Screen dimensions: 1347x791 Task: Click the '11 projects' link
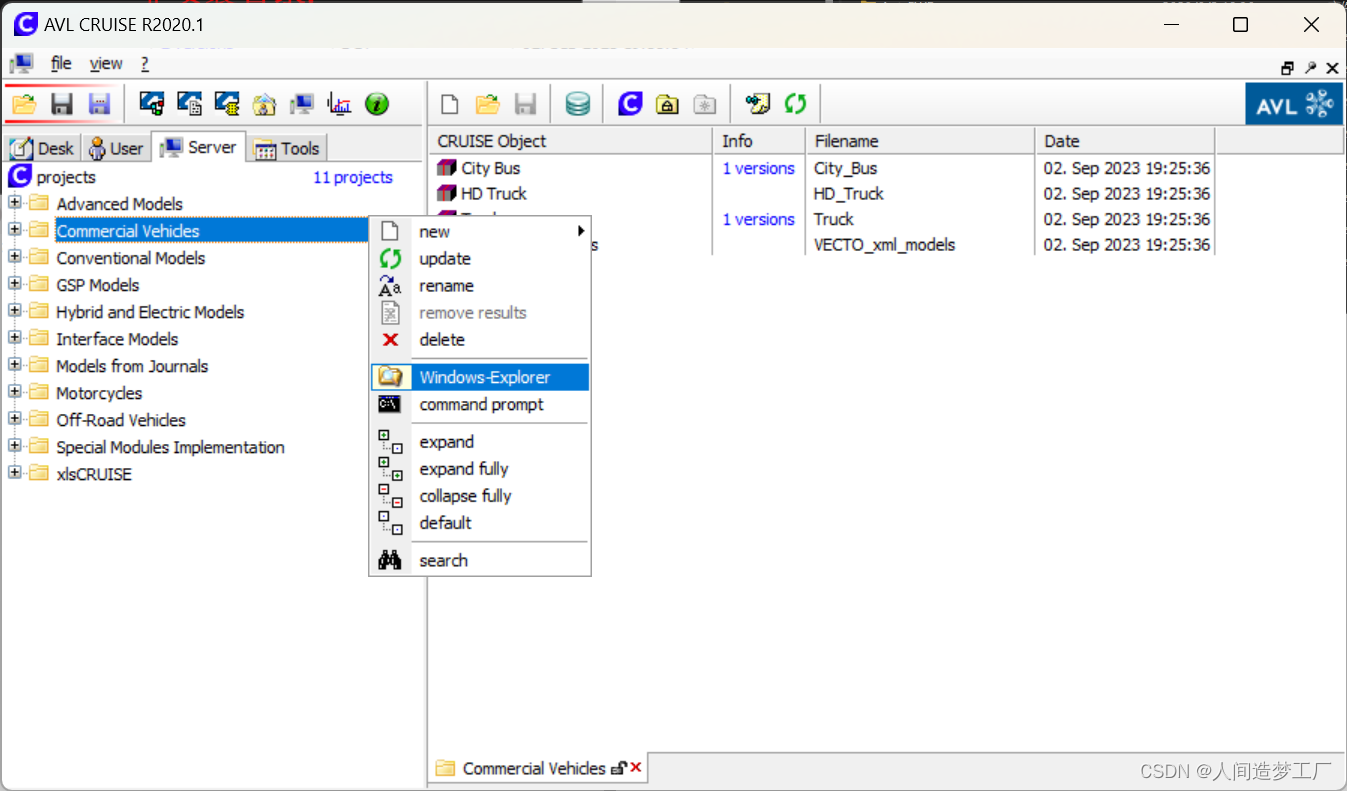tap(353, 177)
